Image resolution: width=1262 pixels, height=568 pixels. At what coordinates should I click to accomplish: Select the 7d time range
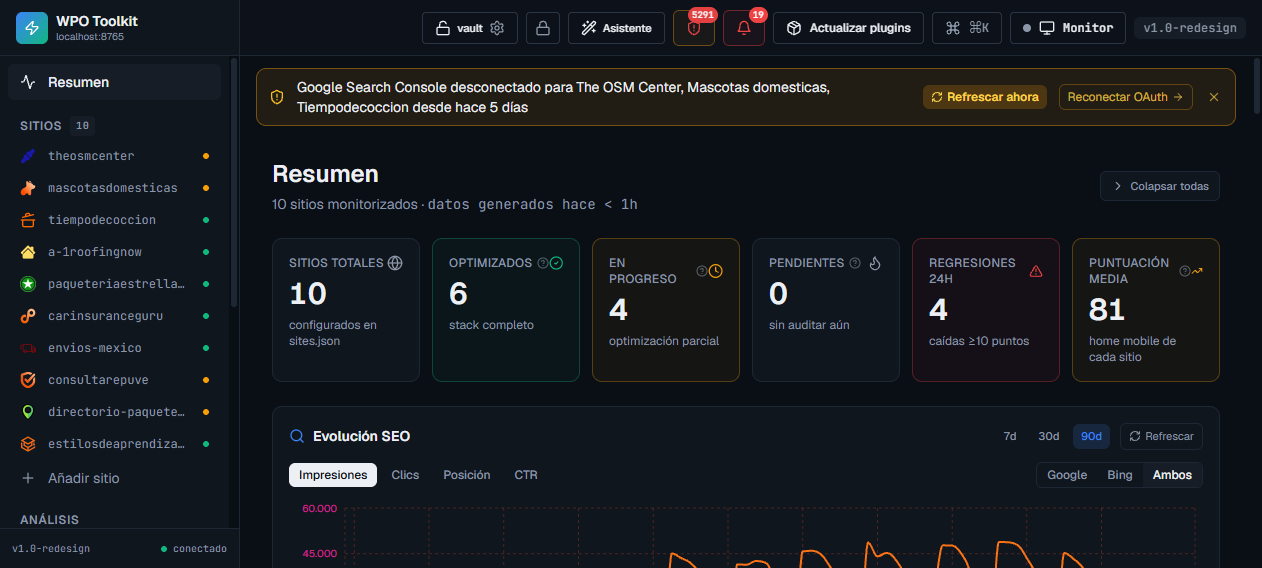[x=1010, y=436]
